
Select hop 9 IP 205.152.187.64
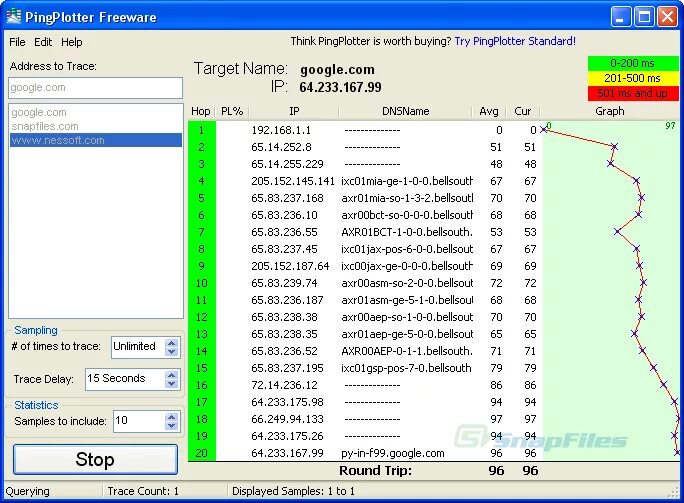[290, 266]
